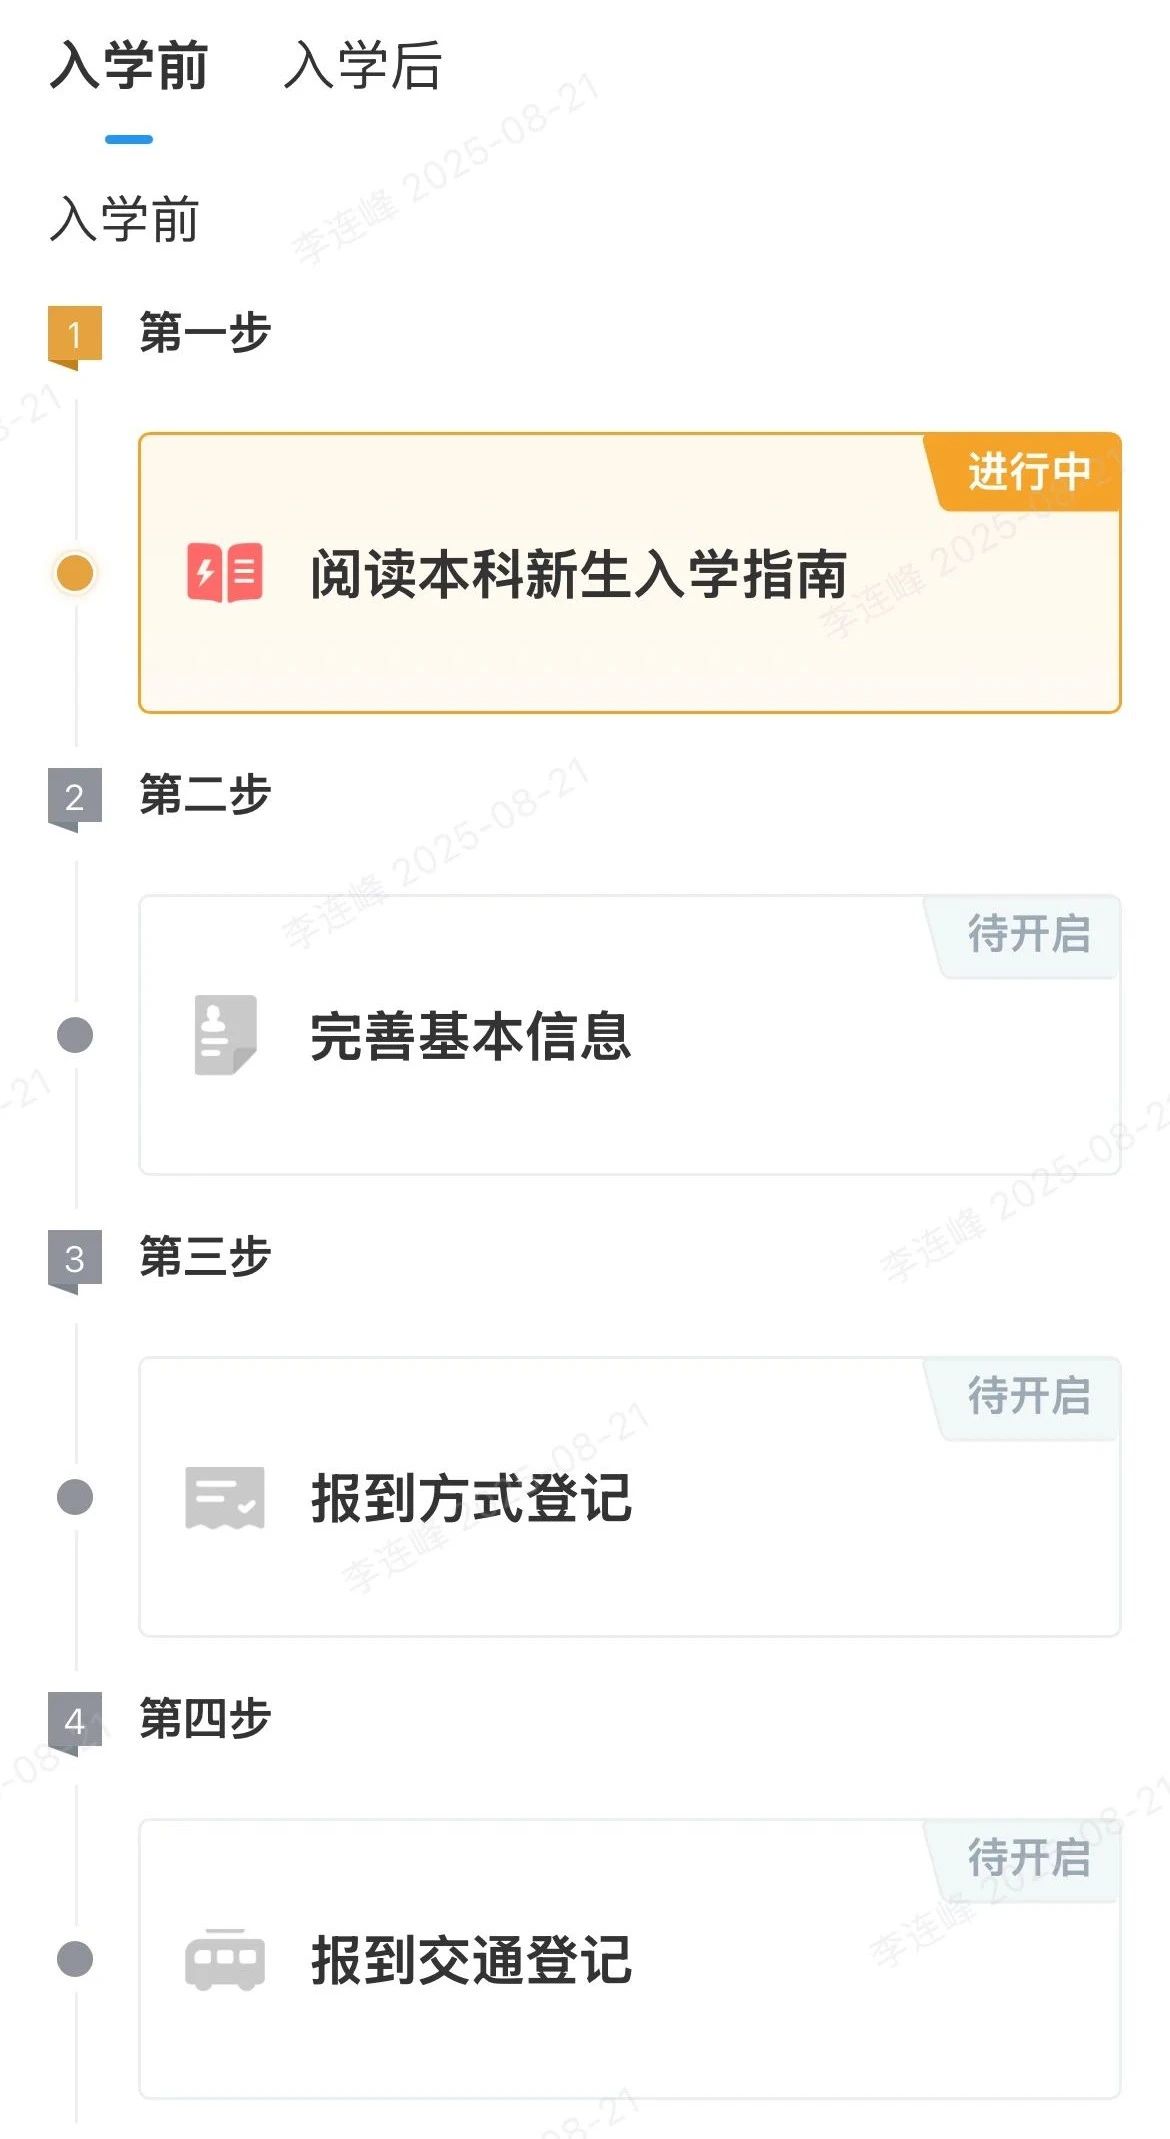Click the gray registration ticket icon
Image resolution: width=1170 pixels, height=2139 pixels.
coord(225,1497)
